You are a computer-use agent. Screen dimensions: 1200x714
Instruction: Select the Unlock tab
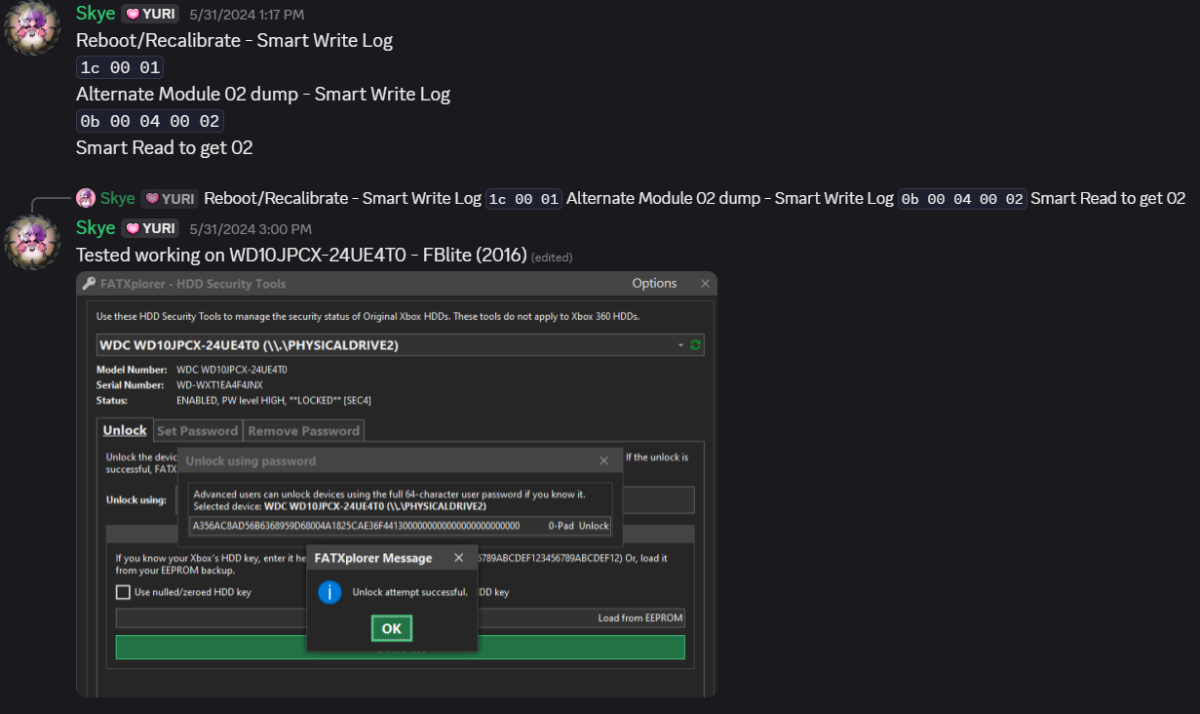point(125,430)
